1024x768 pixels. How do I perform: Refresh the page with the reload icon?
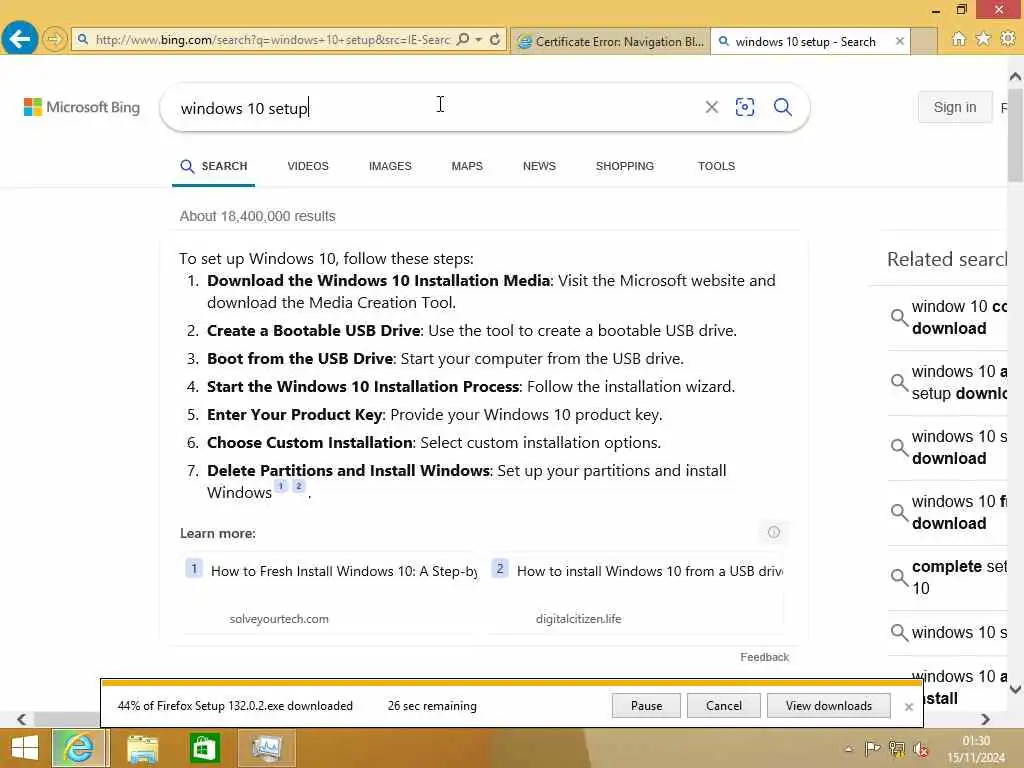[x=495, y=40]
